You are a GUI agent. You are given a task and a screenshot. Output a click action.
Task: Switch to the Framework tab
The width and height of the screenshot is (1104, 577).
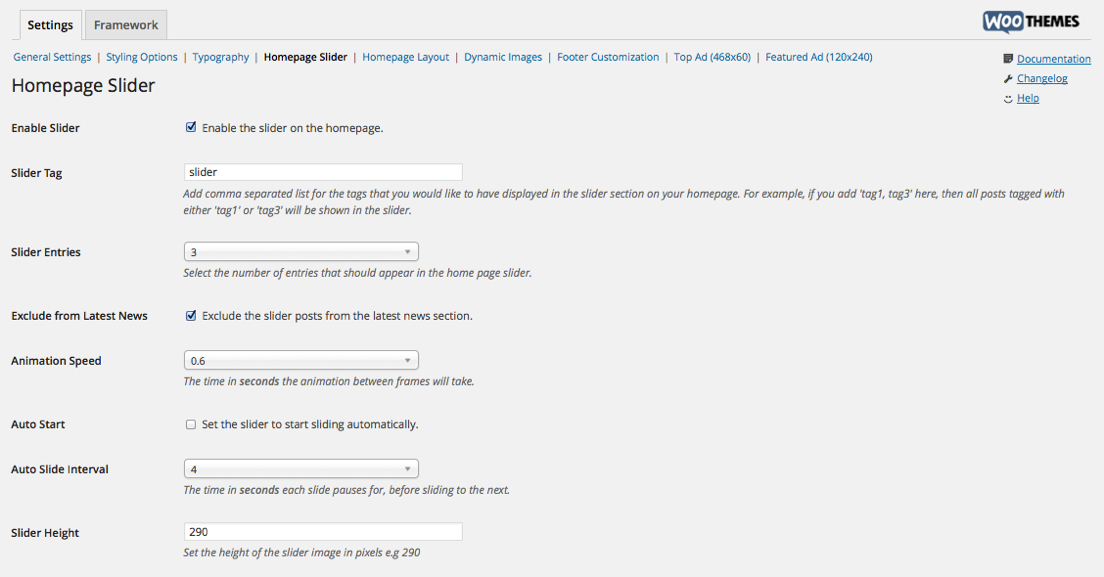[126, 25]
